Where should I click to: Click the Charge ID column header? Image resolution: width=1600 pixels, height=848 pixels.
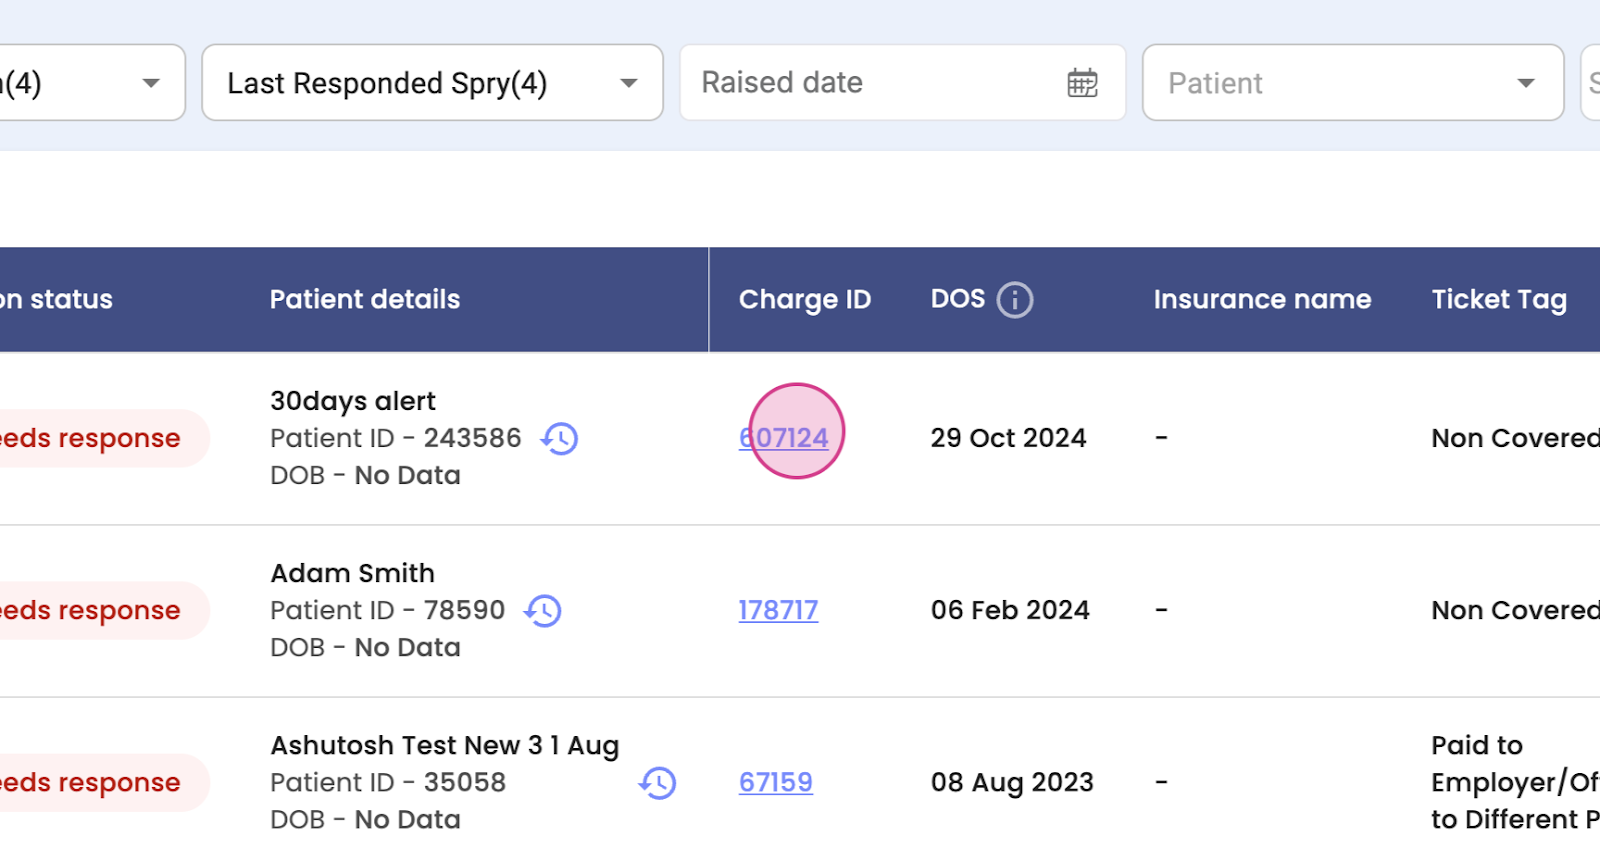805,300
